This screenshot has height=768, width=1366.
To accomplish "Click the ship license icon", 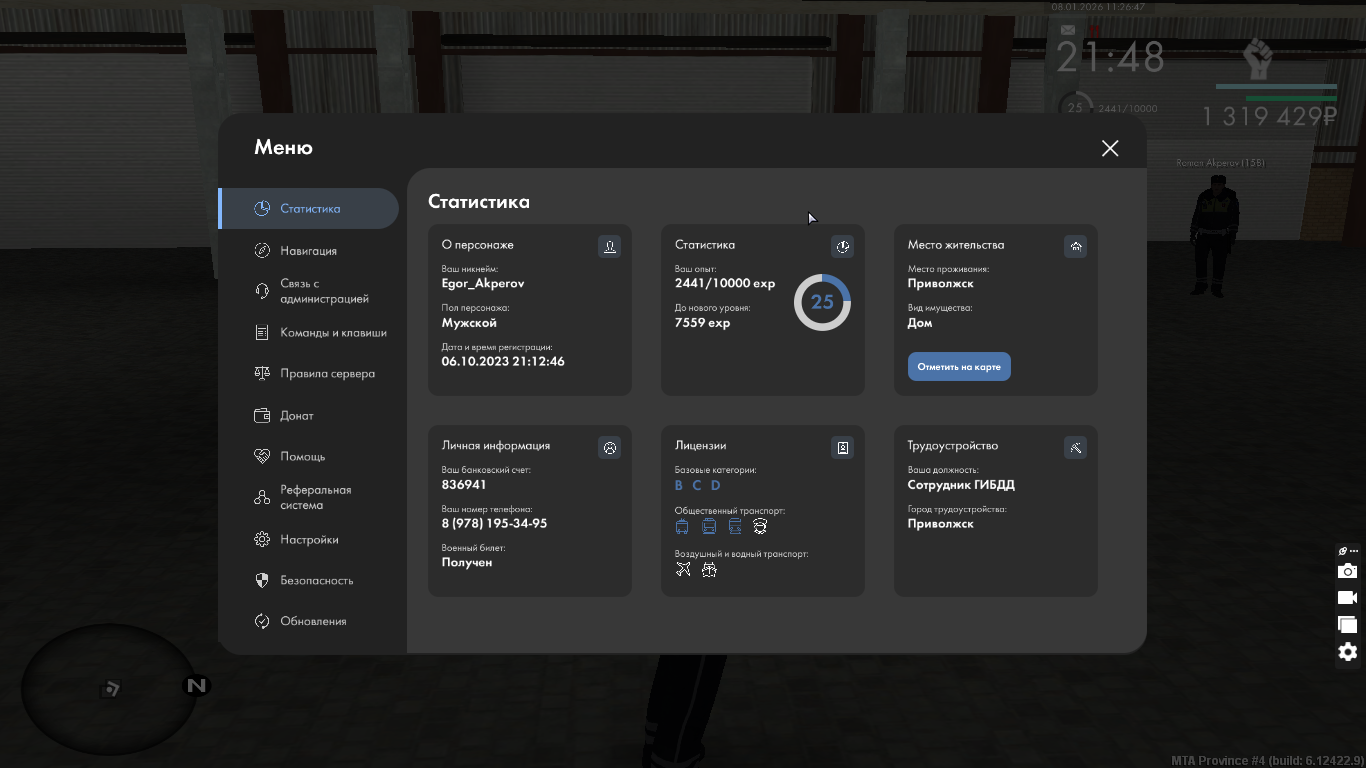I will coord(709,570).
